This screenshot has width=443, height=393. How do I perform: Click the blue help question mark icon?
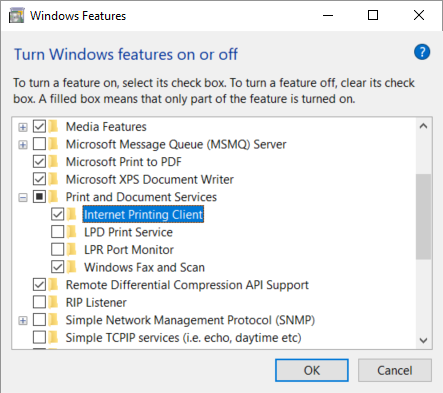click(x=422, y=52)
